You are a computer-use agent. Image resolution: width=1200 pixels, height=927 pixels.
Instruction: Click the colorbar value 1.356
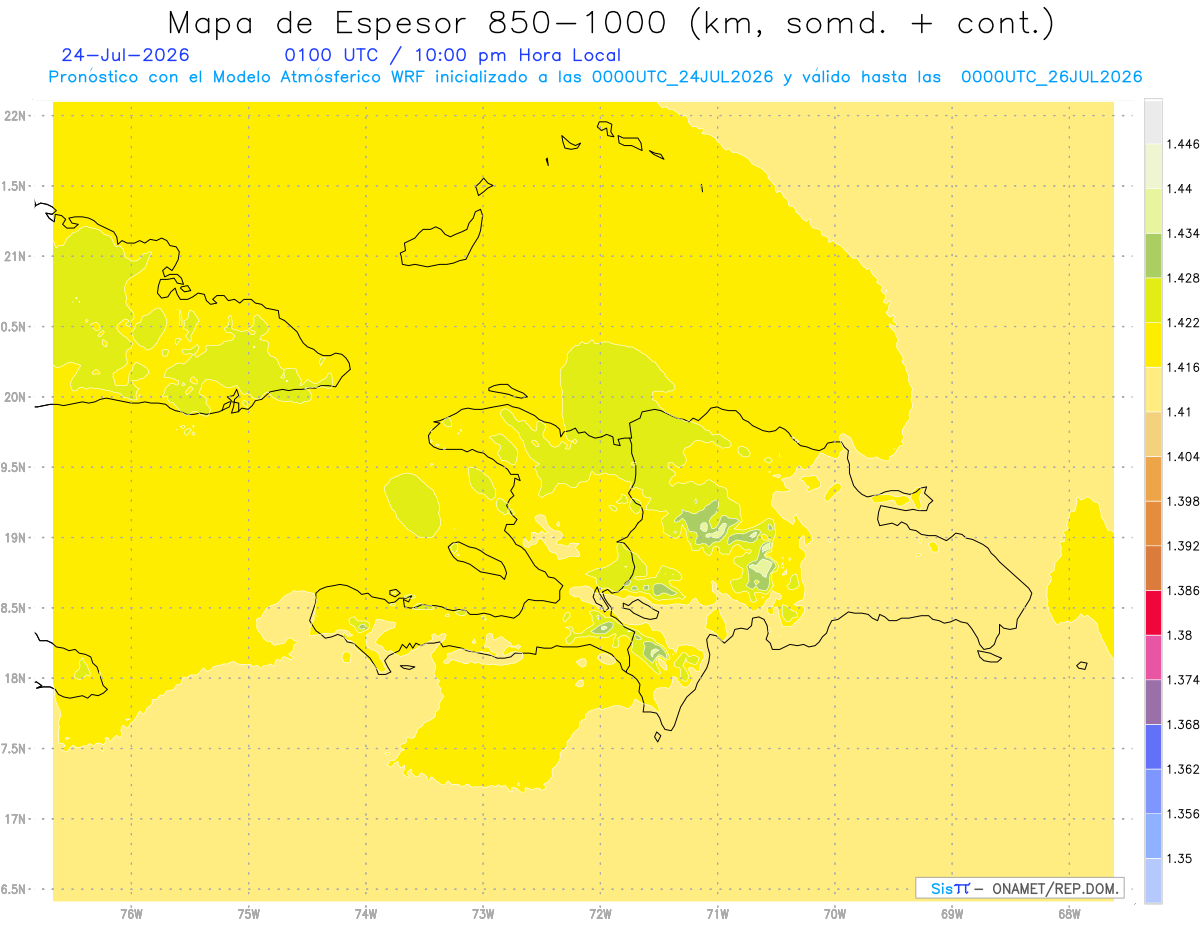pos(1182,814)
